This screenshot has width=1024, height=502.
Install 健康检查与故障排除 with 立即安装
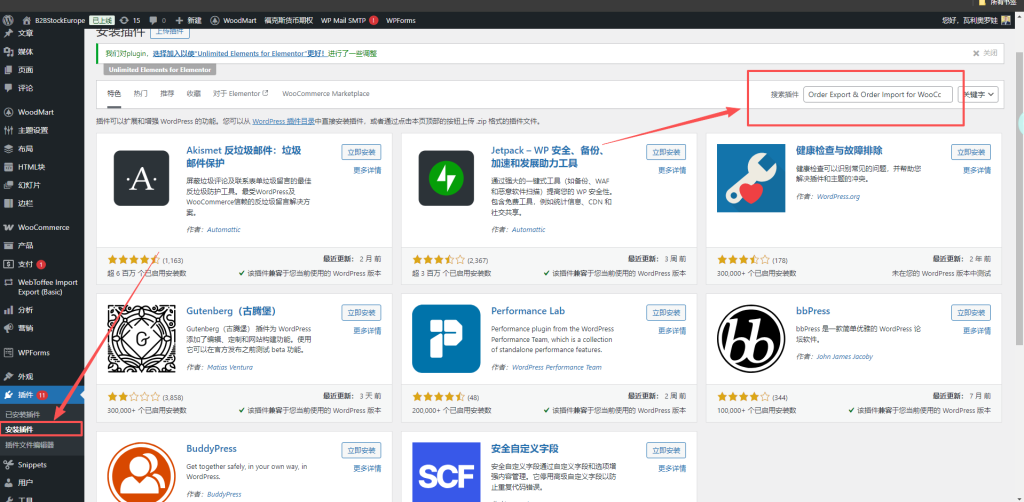pyautogui.click(x=971, y=152)
